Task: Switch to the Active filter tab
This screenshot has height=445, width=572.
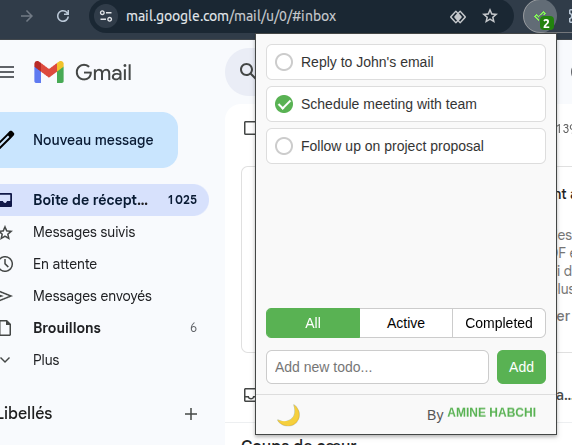Action: click(406, 323)
